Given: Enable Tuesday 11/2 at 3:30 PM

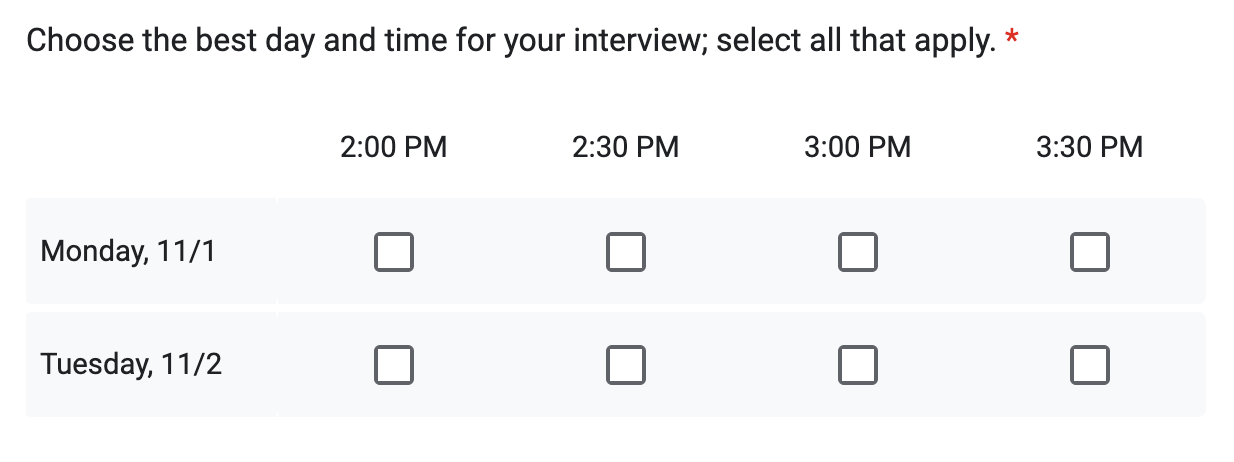Looking at the screenshot, I should (x=1090, y=365).
